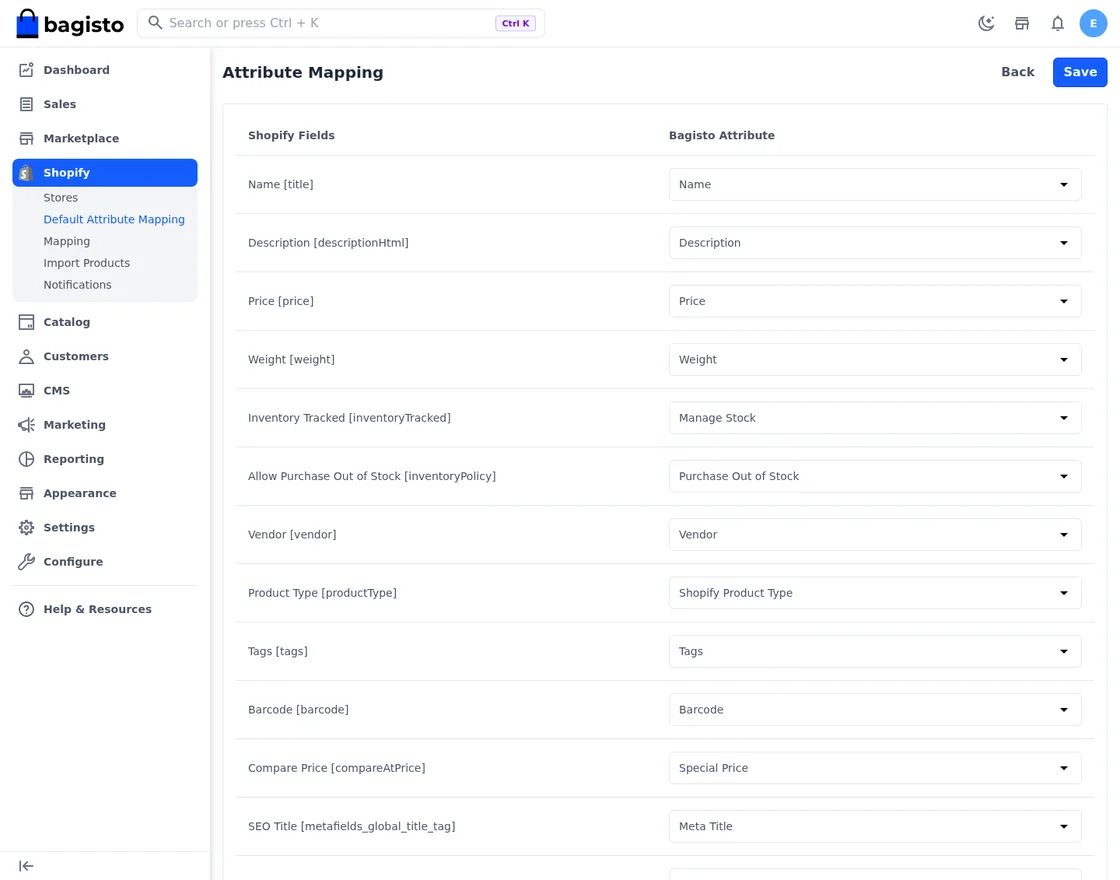1120x880 pixels.
Task: Click the search magnifier icon
Action: point(155,23)
